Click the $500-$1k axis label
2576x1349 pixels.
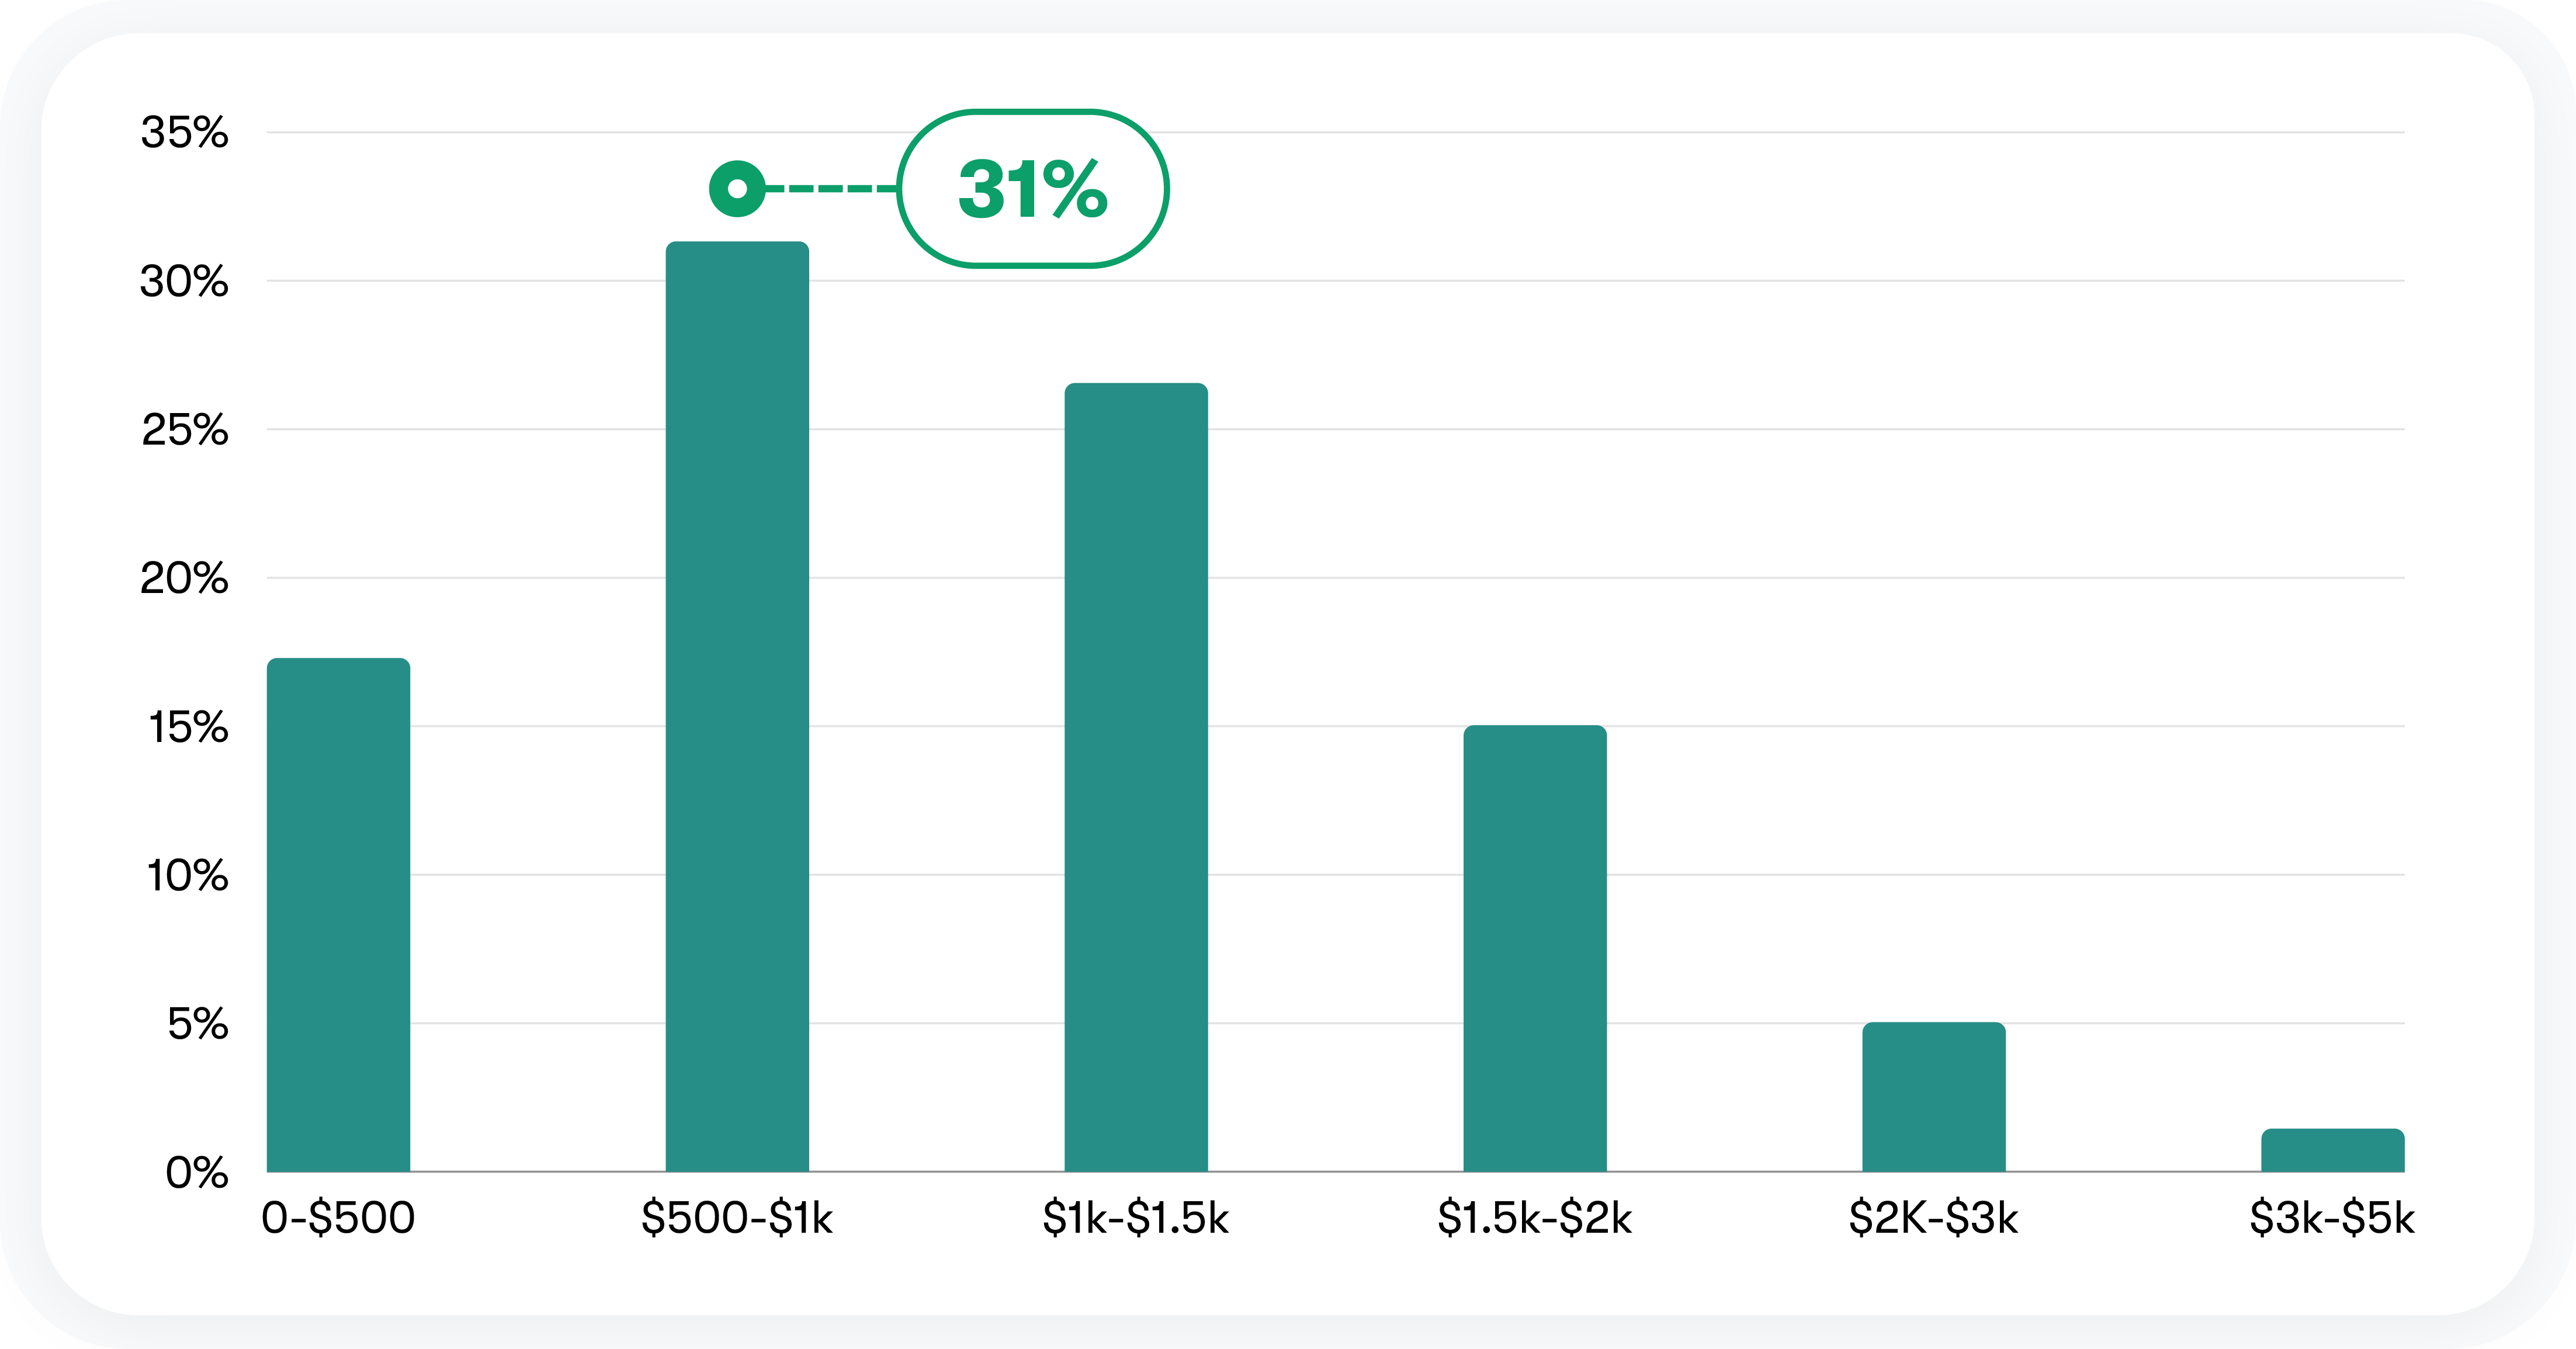tap(737, 1218)
